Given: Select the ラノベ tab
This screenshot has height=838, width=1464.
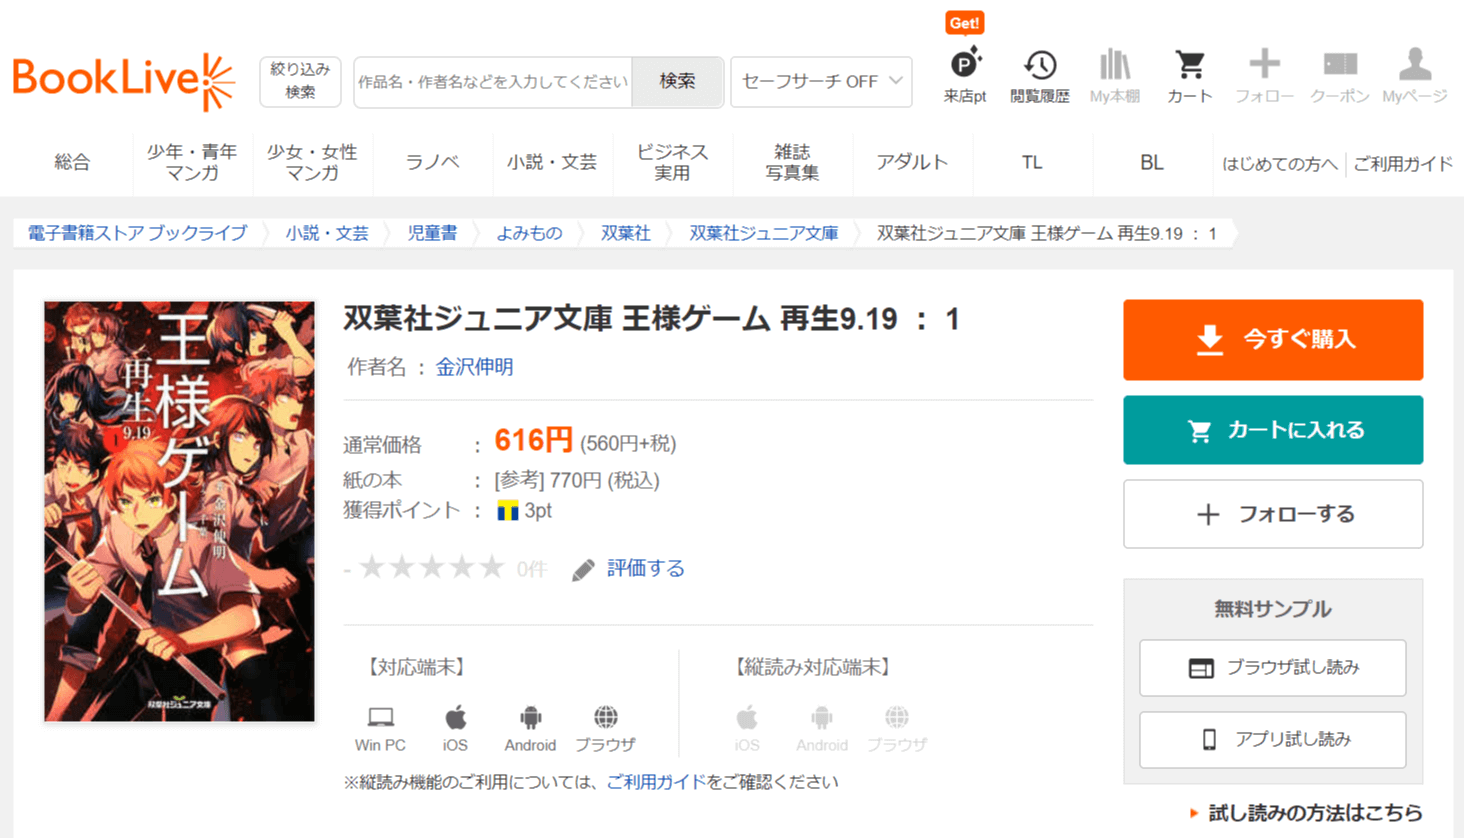Looking at the screenshot, I should 432,162.
